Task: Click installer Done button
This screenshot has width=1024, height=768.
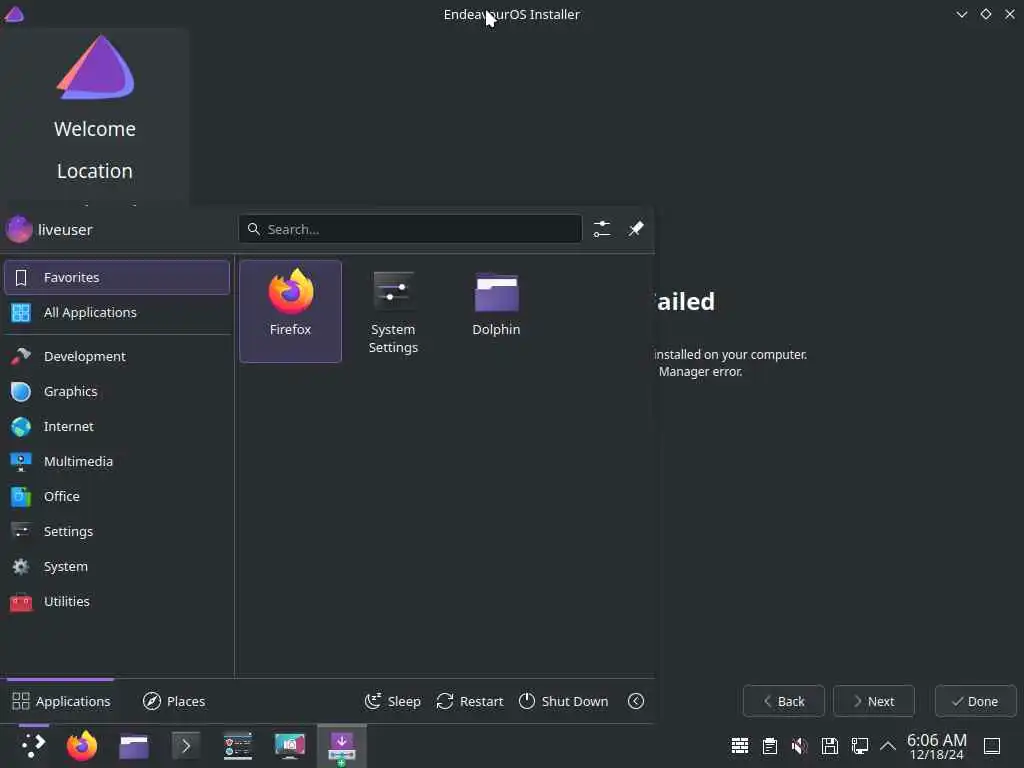Action: pyautogui.click(x=976, y=701)
